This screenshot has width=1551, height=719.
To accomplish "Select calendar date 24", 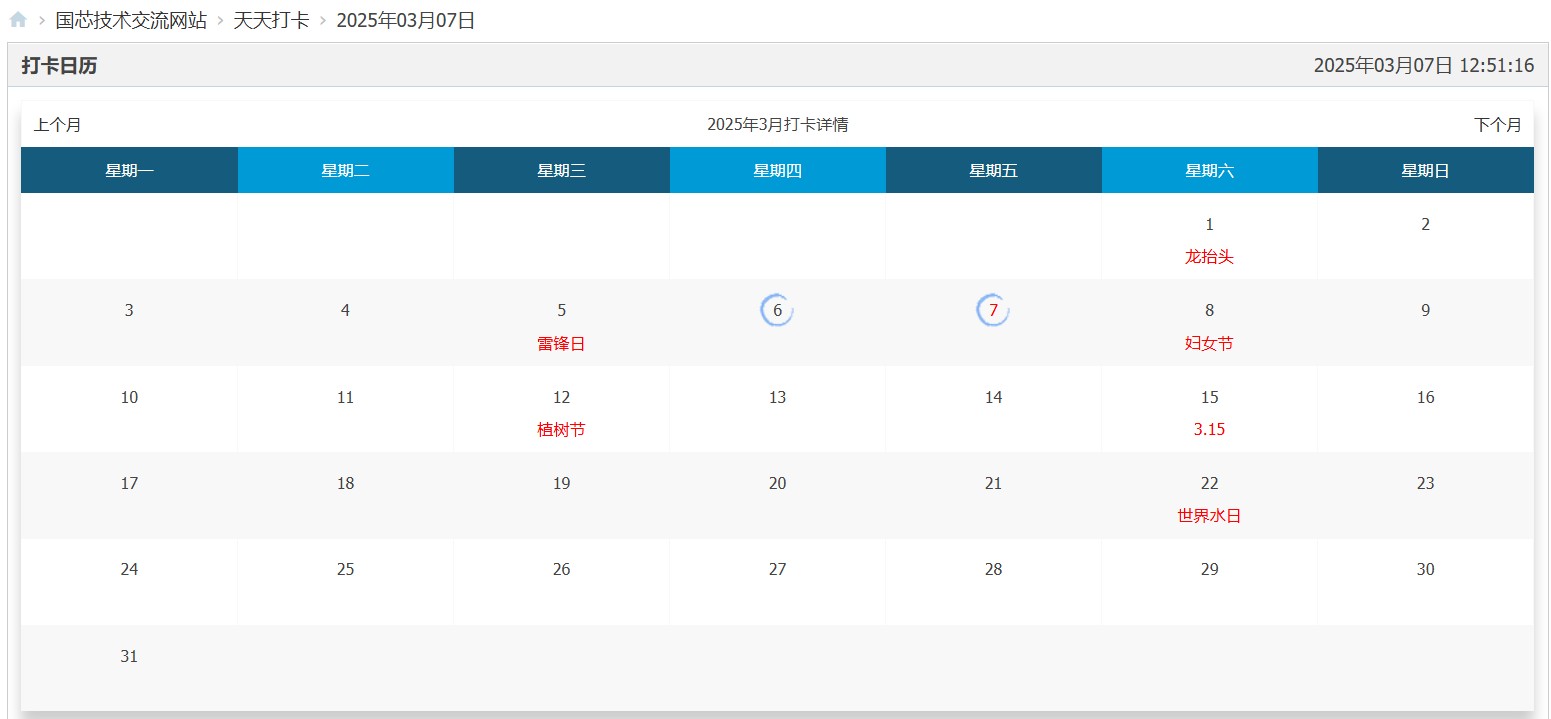I will tap(129, 569).
